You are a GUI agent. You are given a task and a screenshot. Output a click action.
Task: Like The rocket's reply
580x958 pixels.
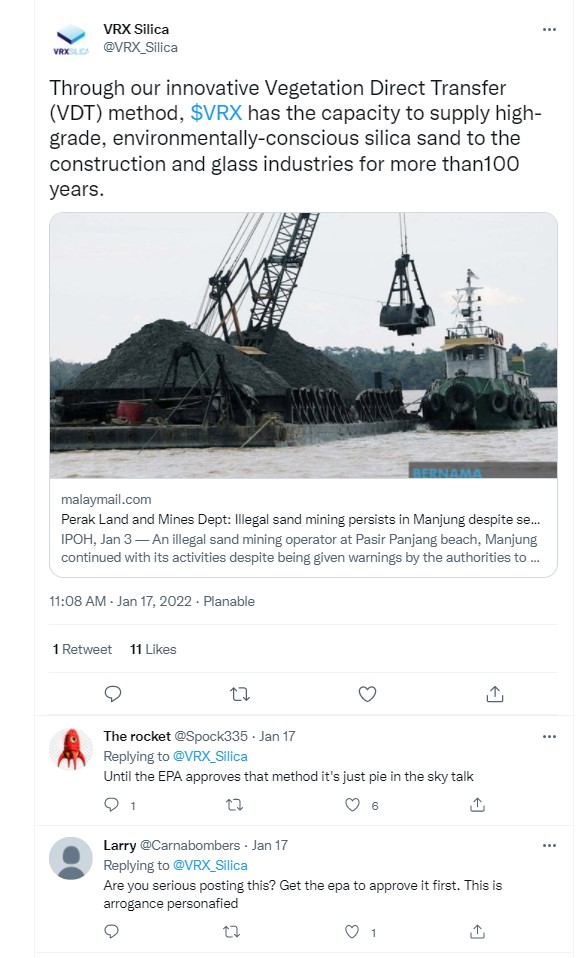pyautogui.click(x=353, y=805)
